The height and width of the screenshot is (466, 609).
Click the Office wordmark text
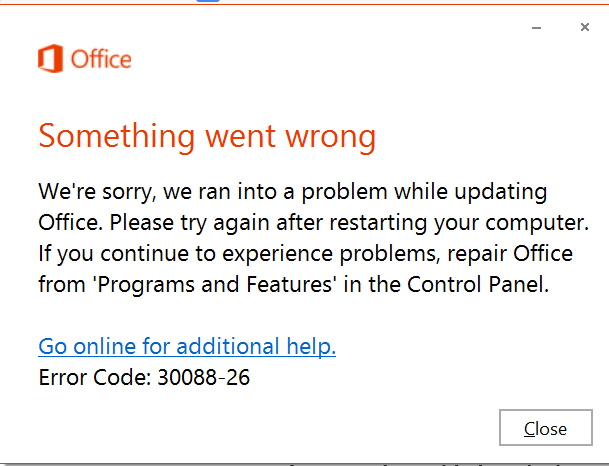[101, 59]
